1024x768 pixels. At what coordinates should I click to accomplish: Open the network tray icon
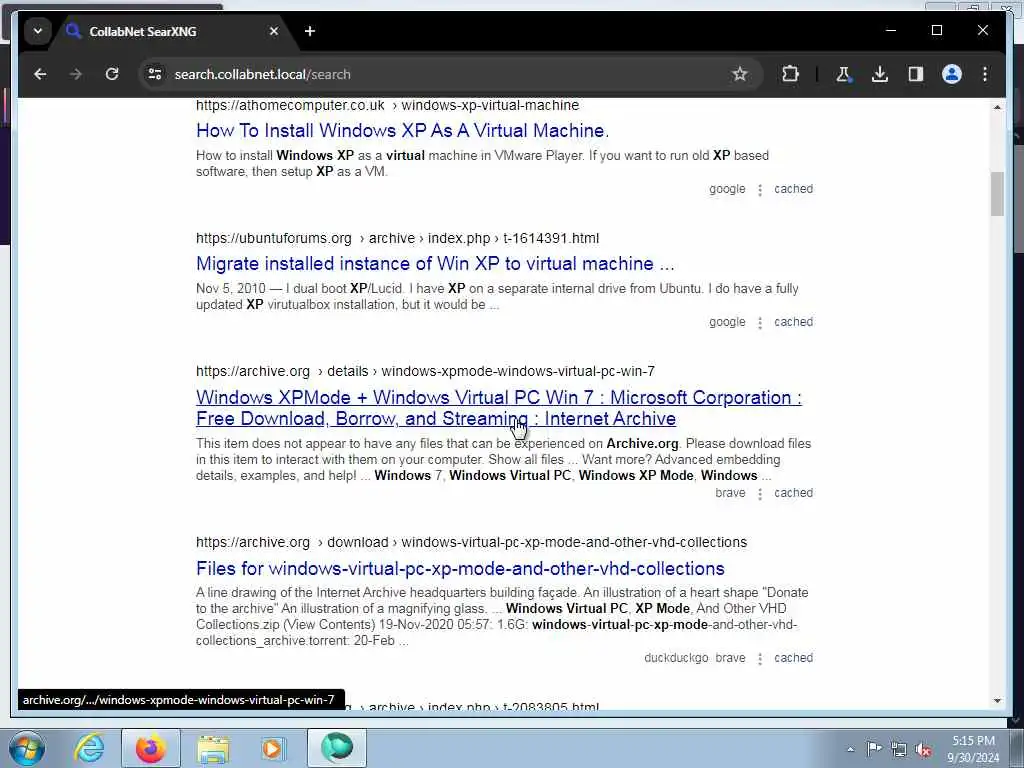(x=899, y=749)
